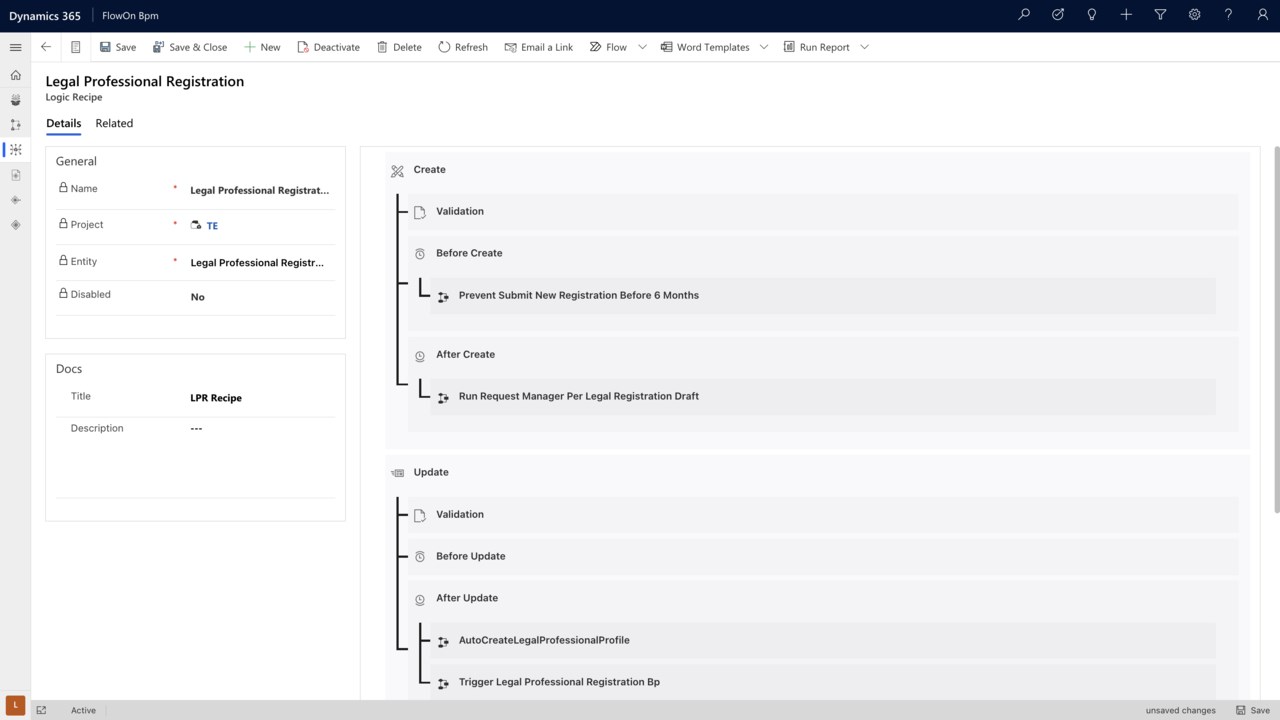
Task: Switch to the Related tab
Action: pos(114,123)
